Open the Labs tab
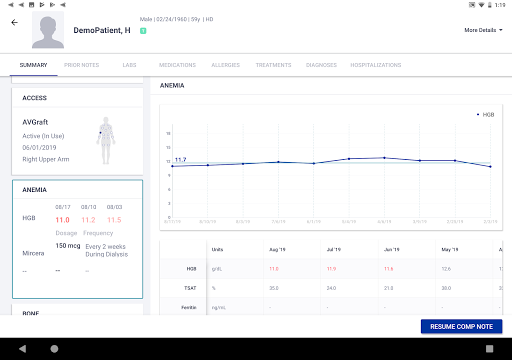Image resolution: width=512 pixels, height=360 pixels. pos(129,65)
